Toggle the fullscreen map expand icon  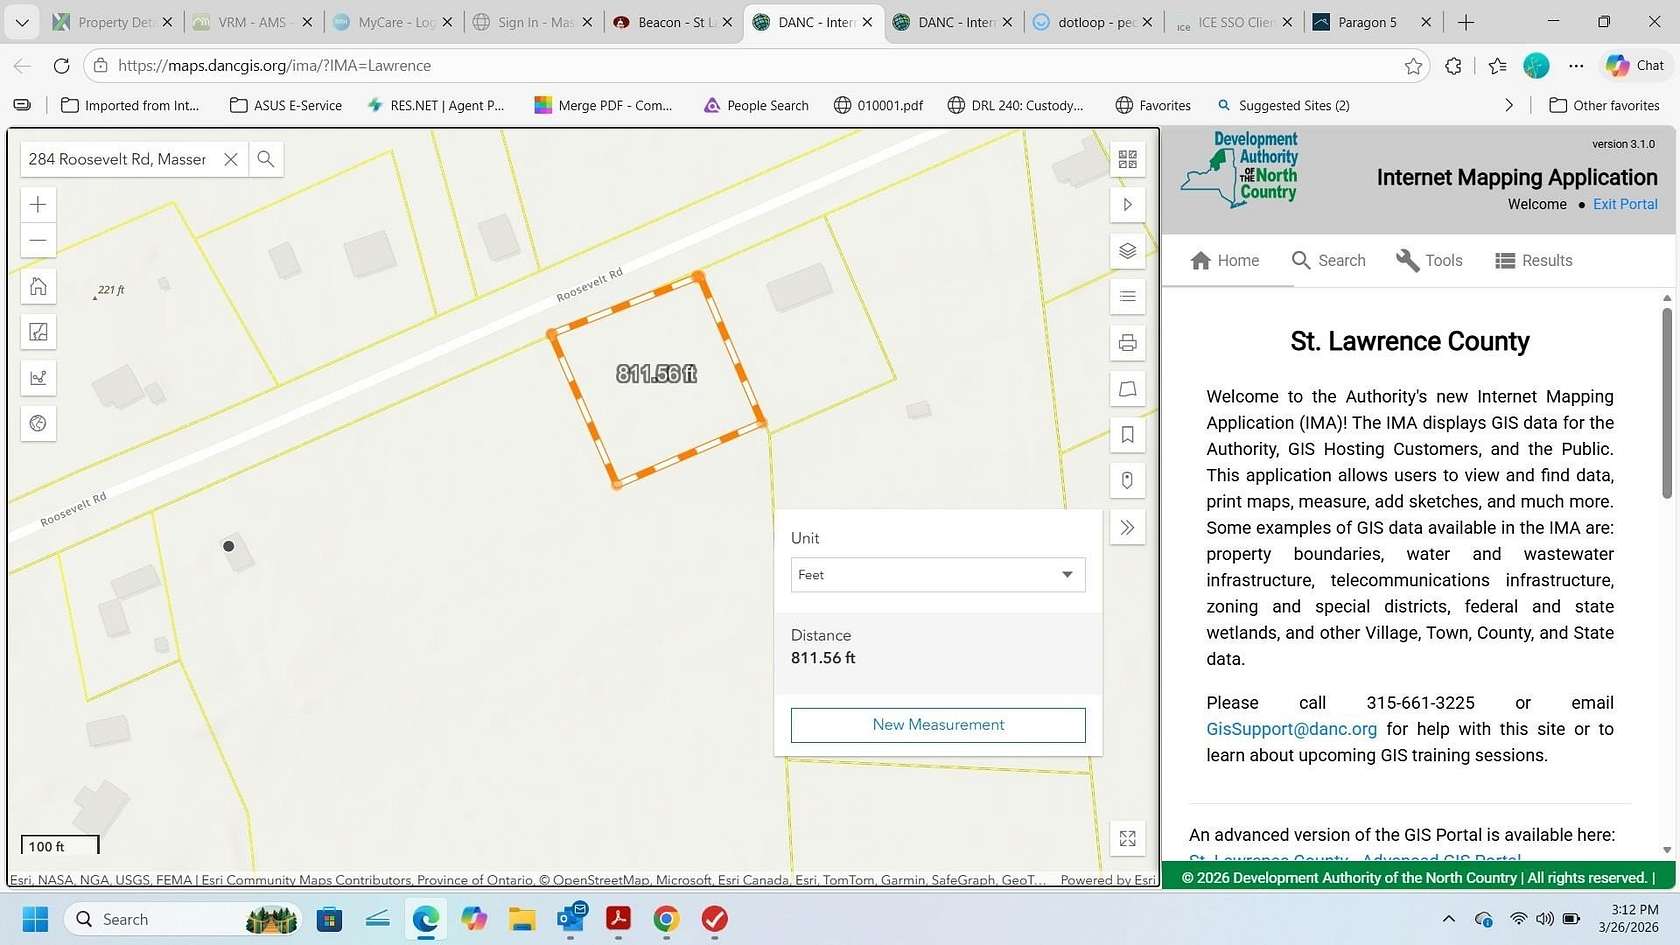tap(1127, 839)
